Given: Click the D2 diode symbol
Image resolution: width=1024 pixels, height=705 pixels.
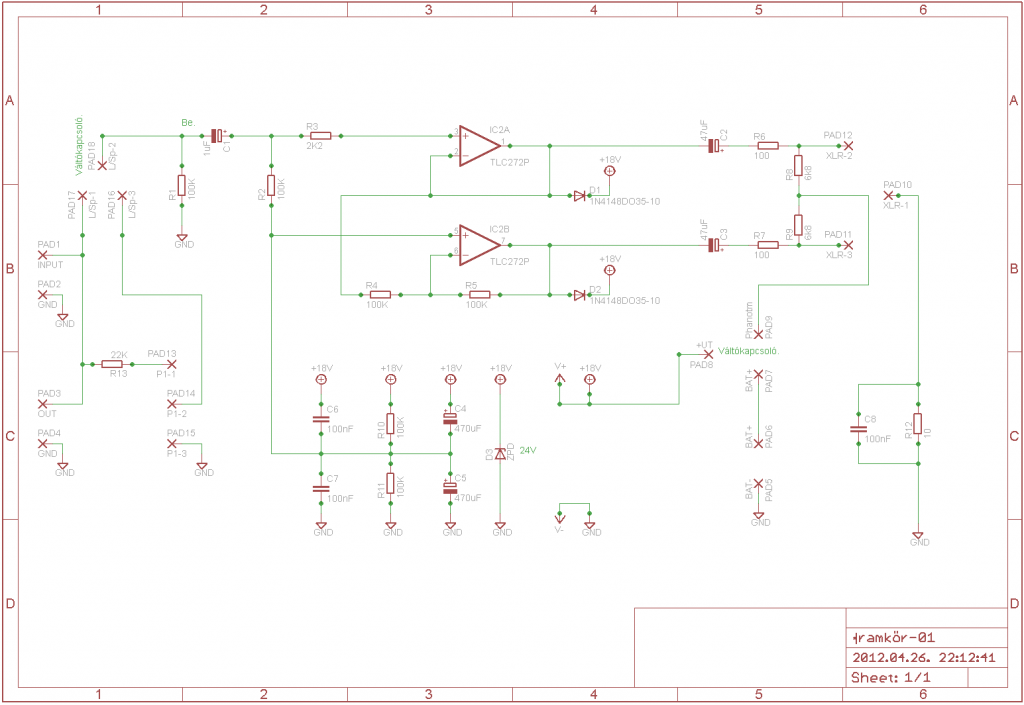Looking at the screenshot, I should click(579, 295).
